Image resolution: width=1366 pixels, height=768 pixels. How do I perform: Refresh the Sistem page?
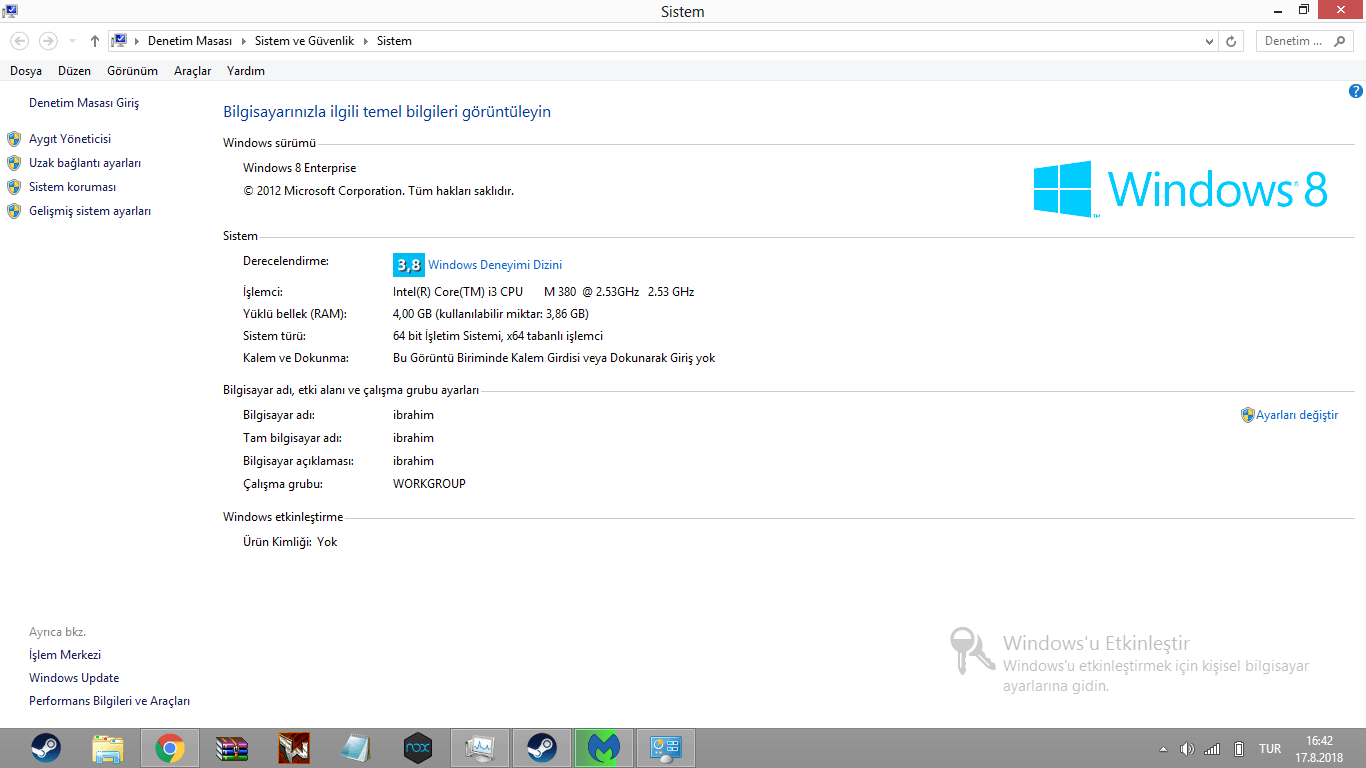pos(1231,41)
